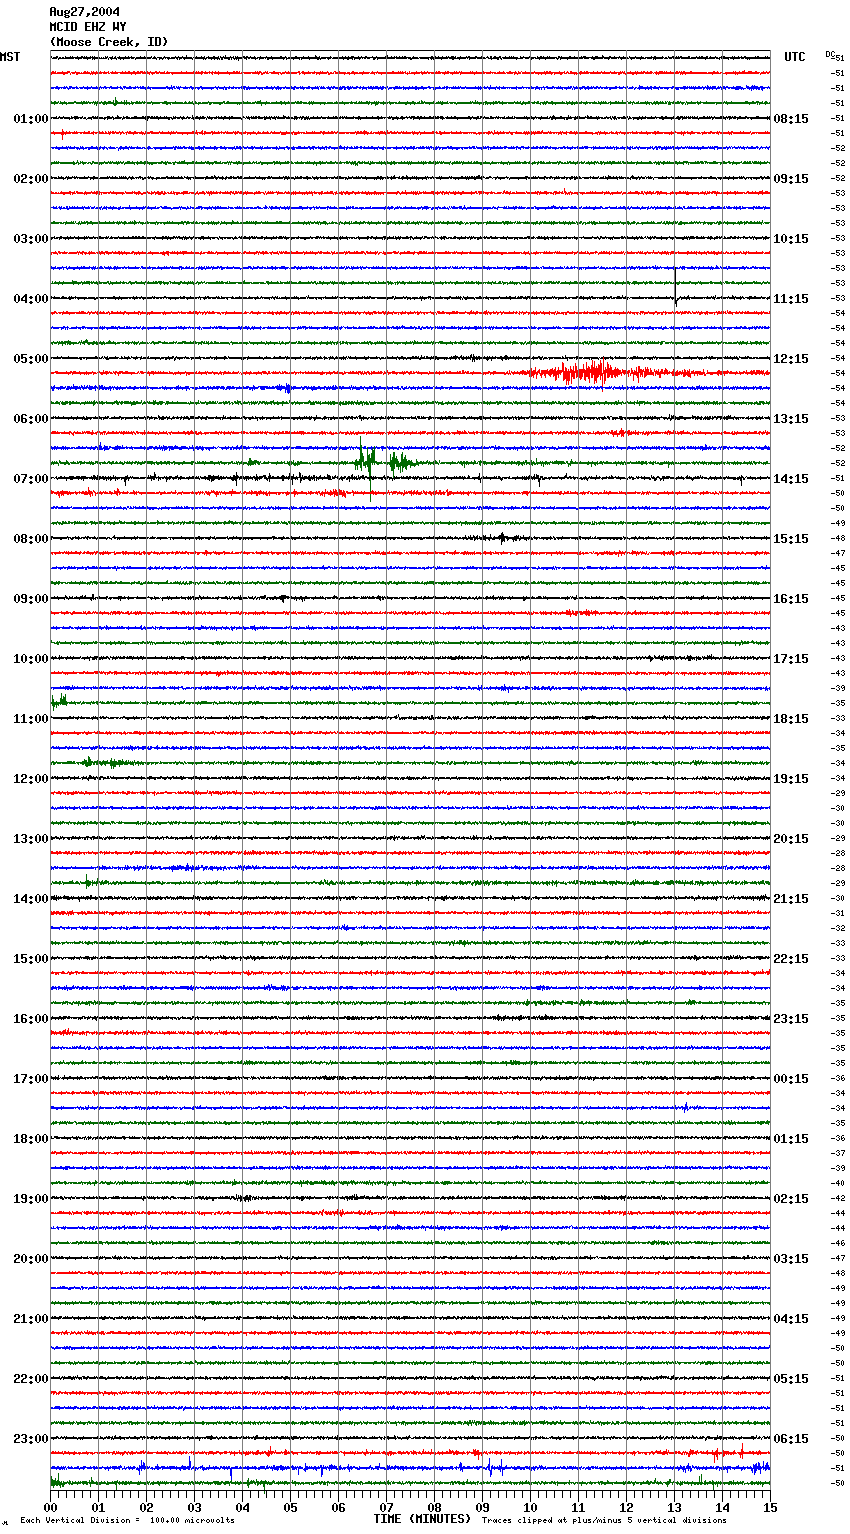
Task: Click the 10:00 MST hour label
Action: click(x=31, y=659)
